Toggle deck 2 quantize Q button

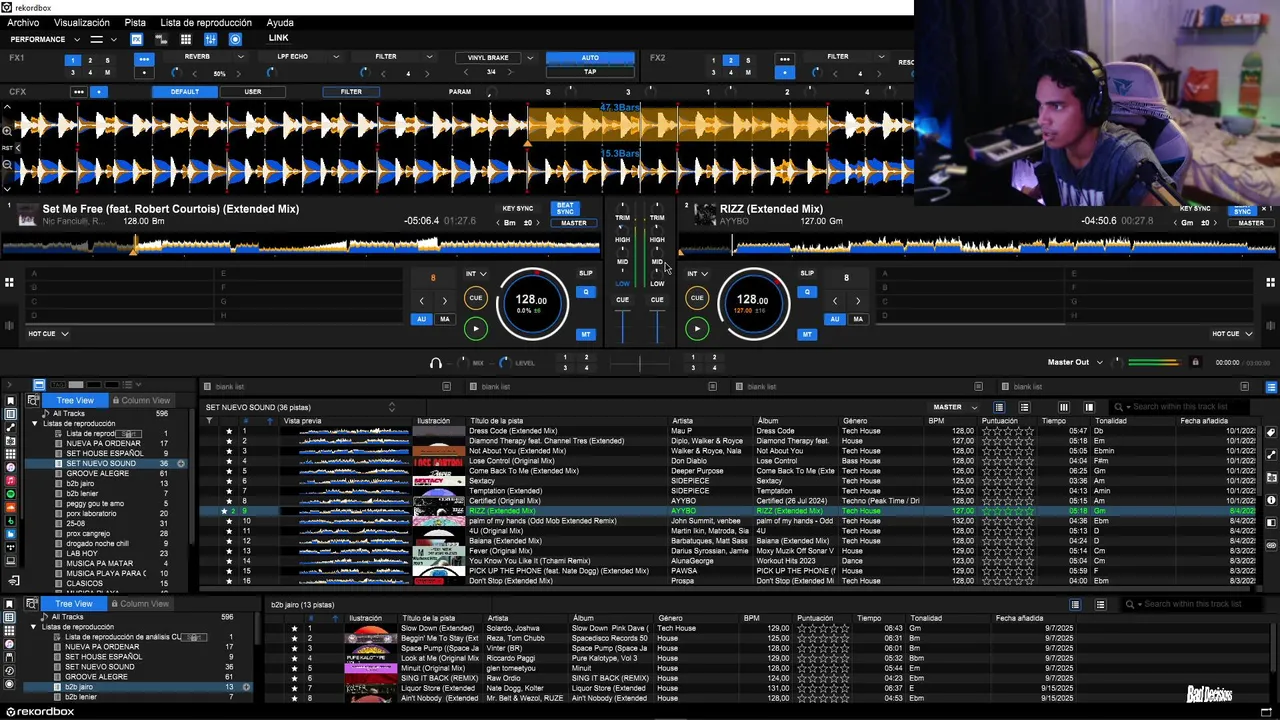coord(807,292)
